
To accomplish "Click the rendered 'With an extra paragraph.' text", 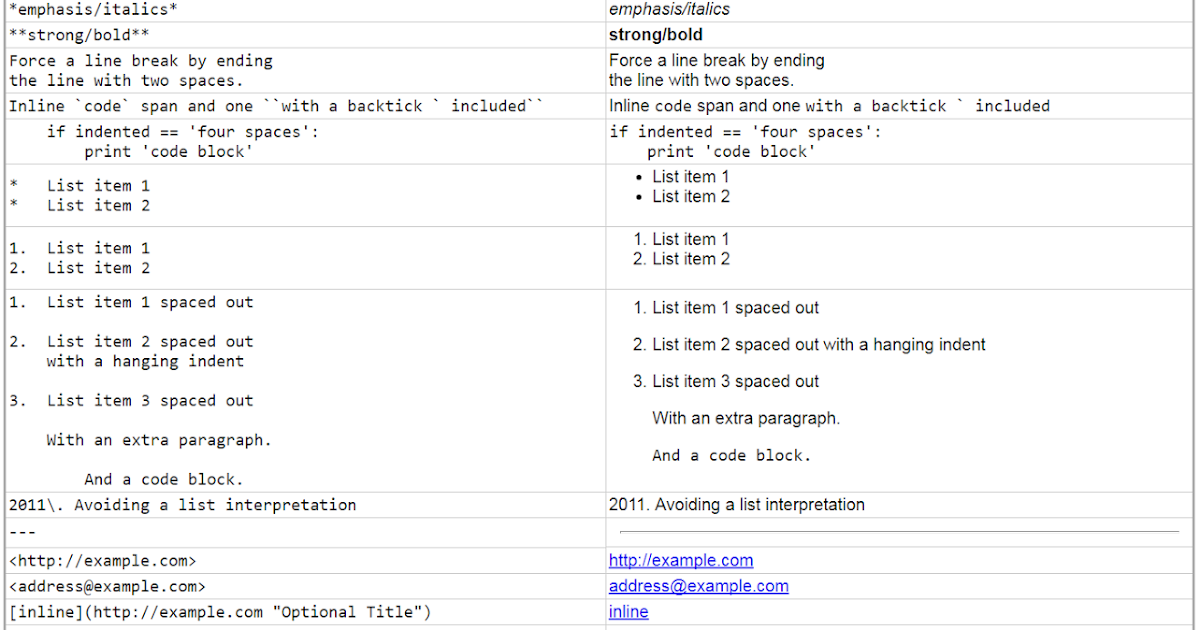I will click(746, 418).
